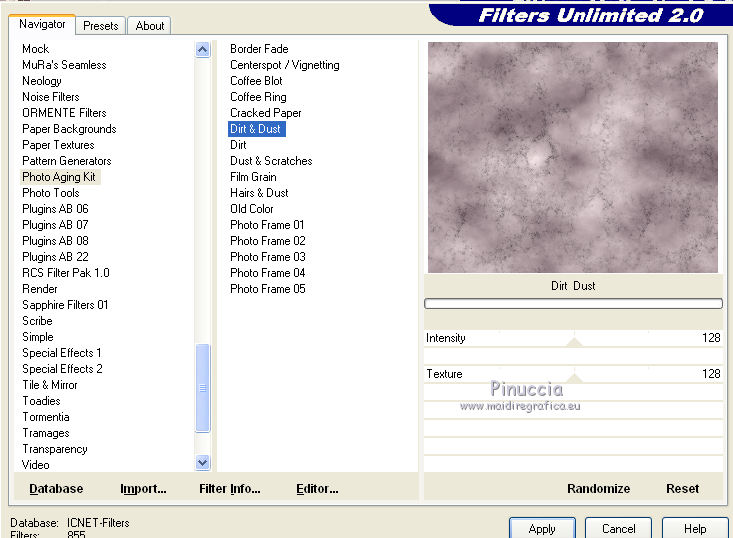Select the Tramages category
Viewport: 733px width, 538px height.
(x=46, y=433)
